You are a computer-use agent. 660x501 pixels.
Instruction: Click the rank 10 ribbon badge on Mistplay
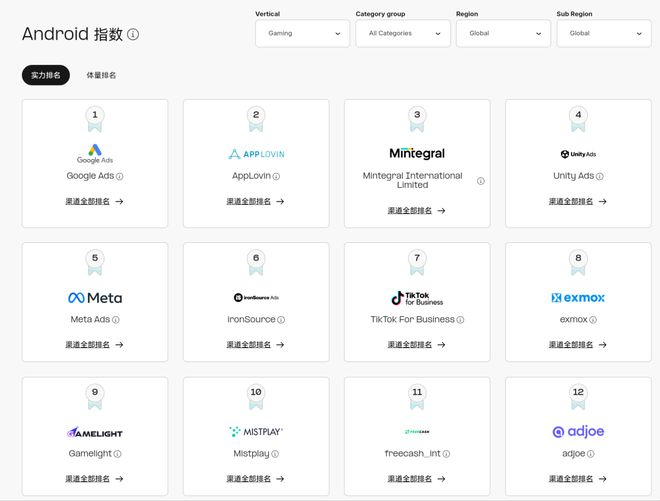(256, 398)
